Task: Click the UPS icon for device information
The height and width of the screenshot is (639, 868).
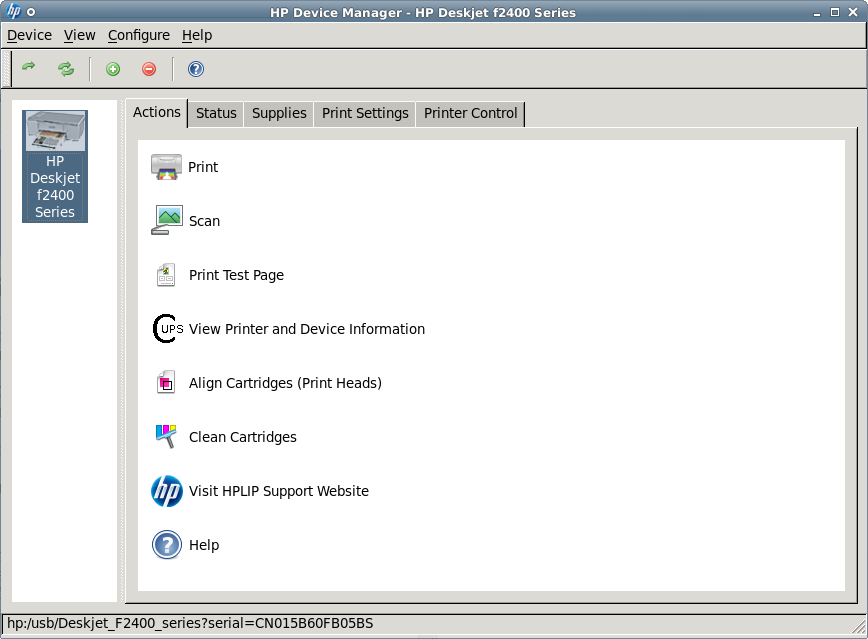Action: 168,328
